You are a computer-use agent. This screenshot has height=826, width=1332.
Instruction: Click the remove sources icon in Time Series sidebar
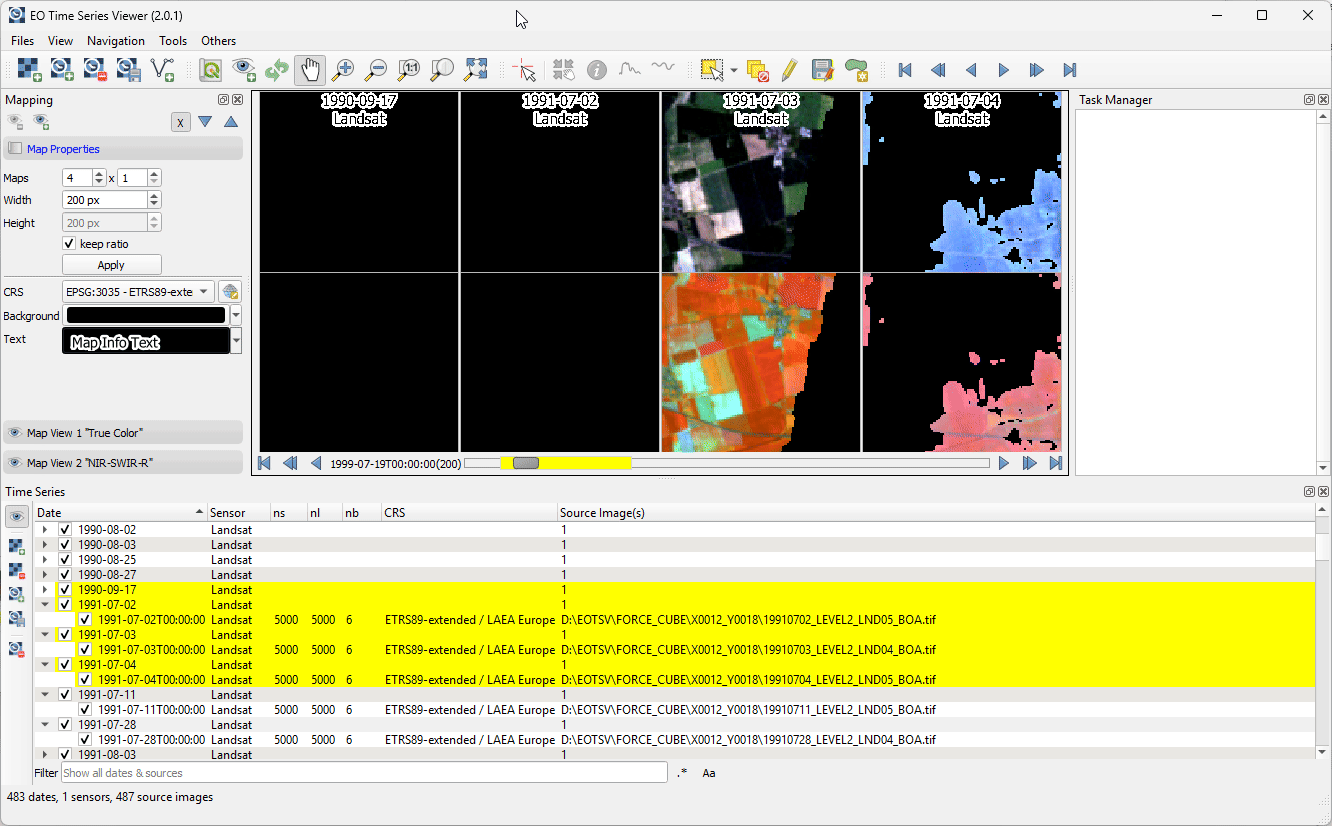[17, 570]
